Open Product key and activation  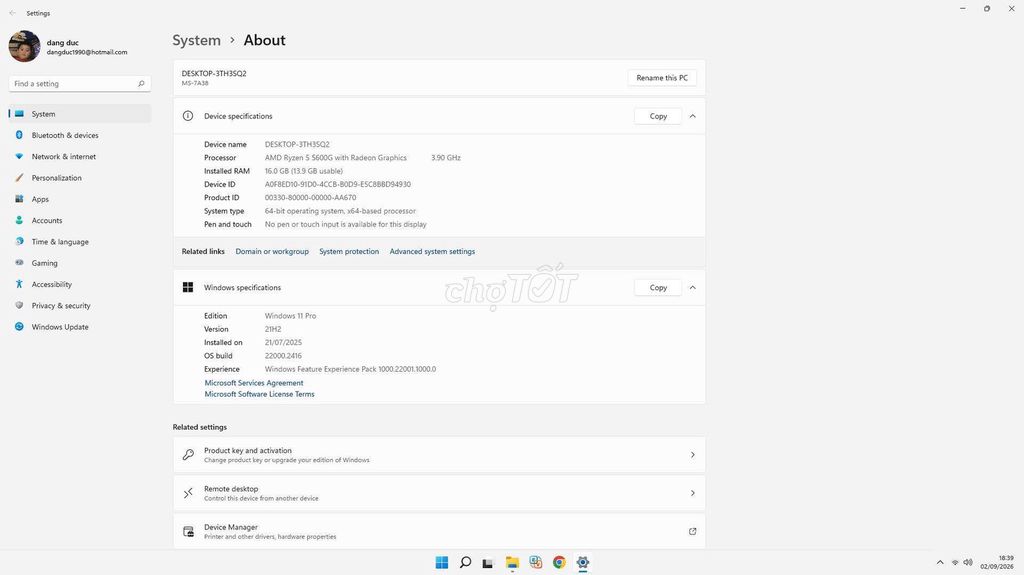pos(439,455)
